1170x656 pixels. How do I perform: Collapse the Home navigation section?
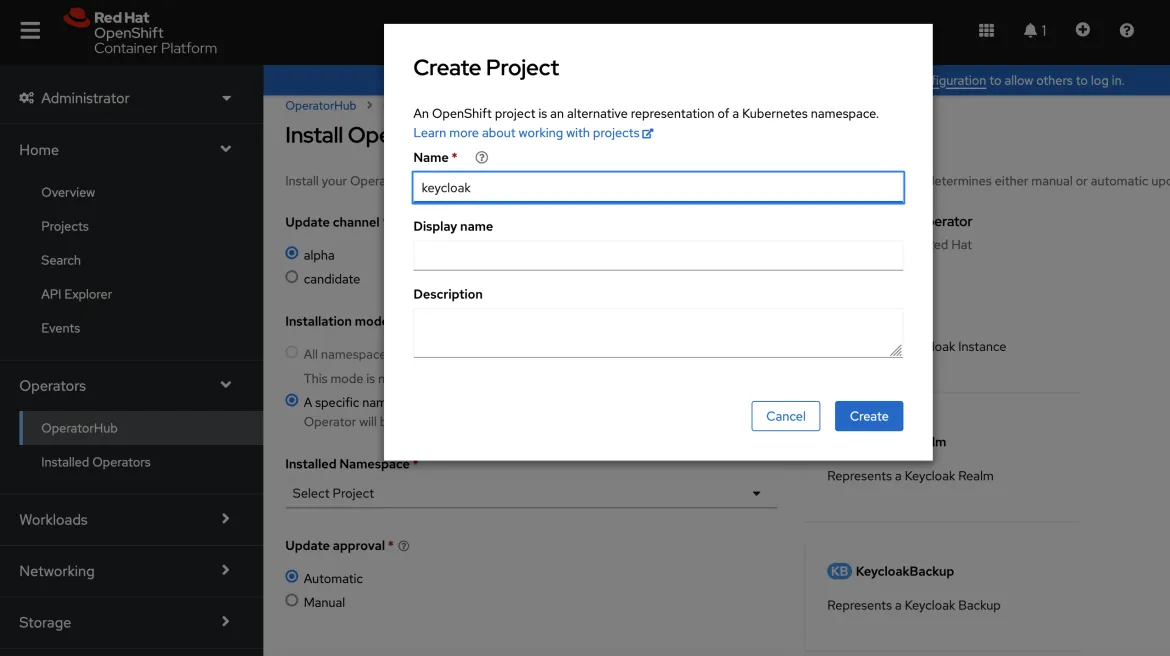[x=122, y=149]
